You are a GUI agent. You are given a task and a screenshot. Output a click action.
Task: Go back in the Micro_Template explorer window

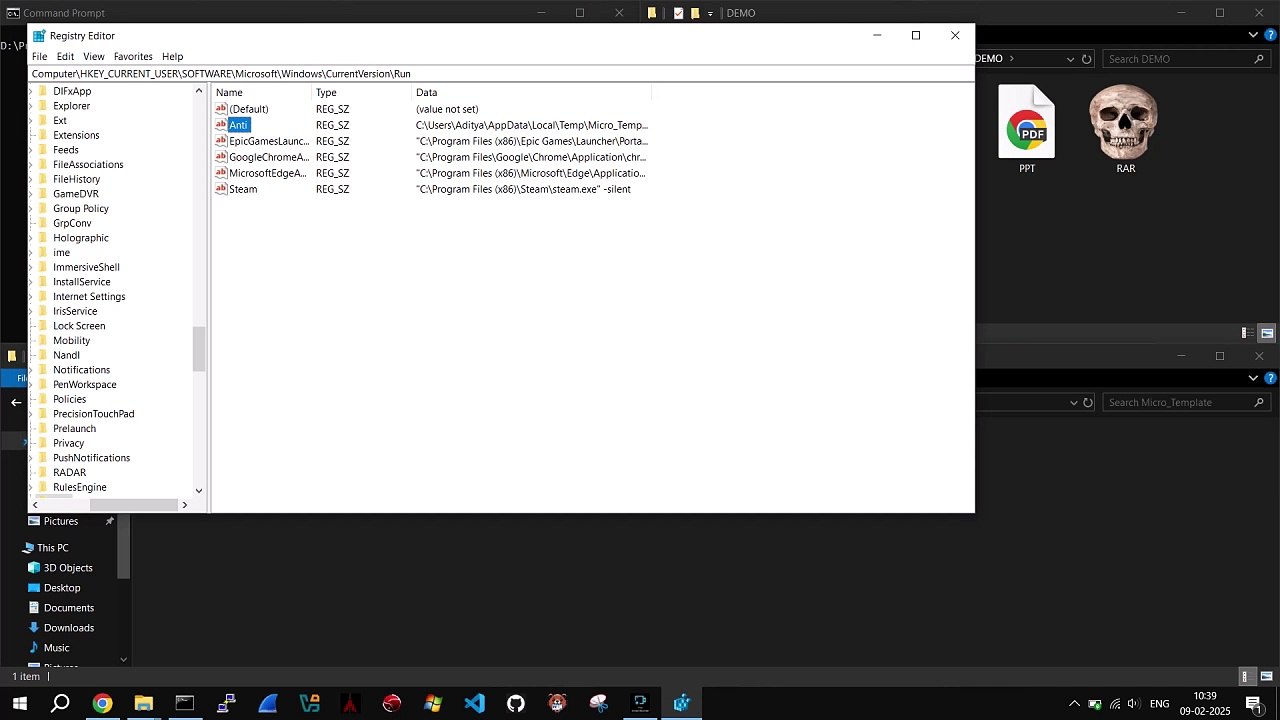click(16, 402)
